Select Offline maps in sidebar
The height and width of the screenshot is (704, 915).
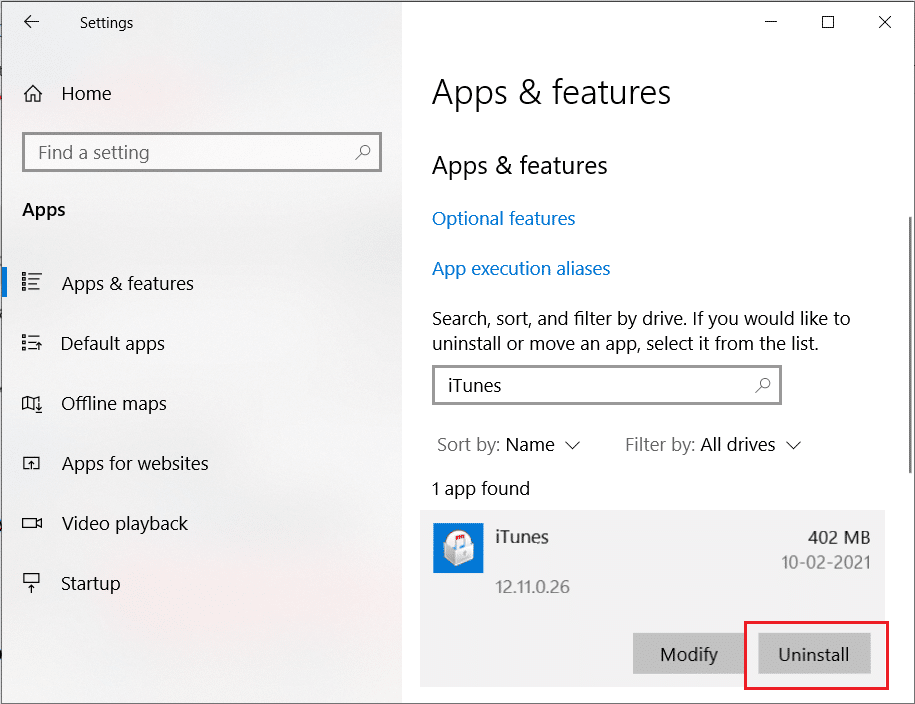111,403
